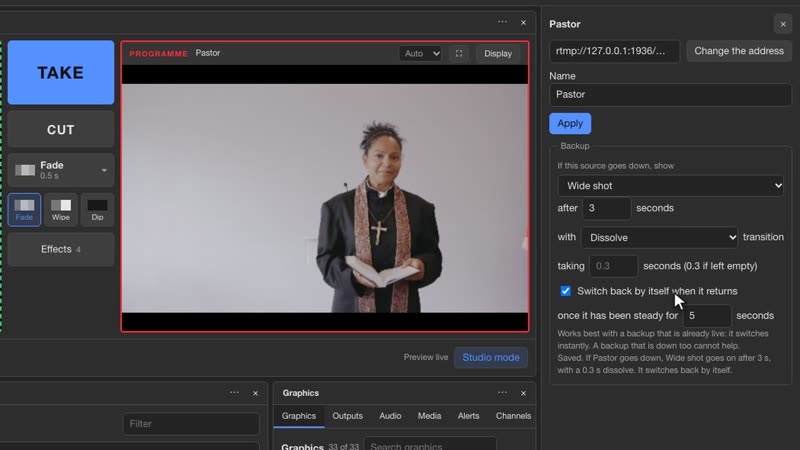The width and height of the screenshot is (800, 450).
Task: Click the TAKE button
Action: click(x=61, y=72)
